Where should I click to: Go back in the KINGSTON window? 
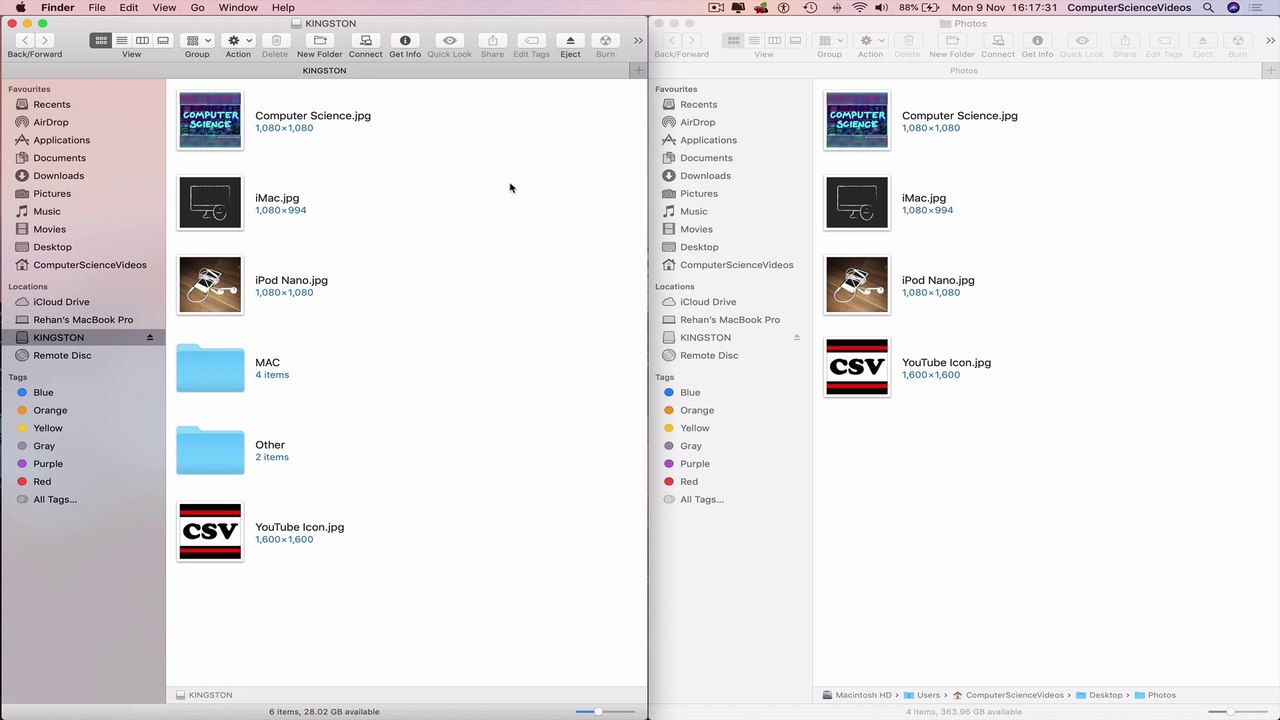(x=25, y=40)
